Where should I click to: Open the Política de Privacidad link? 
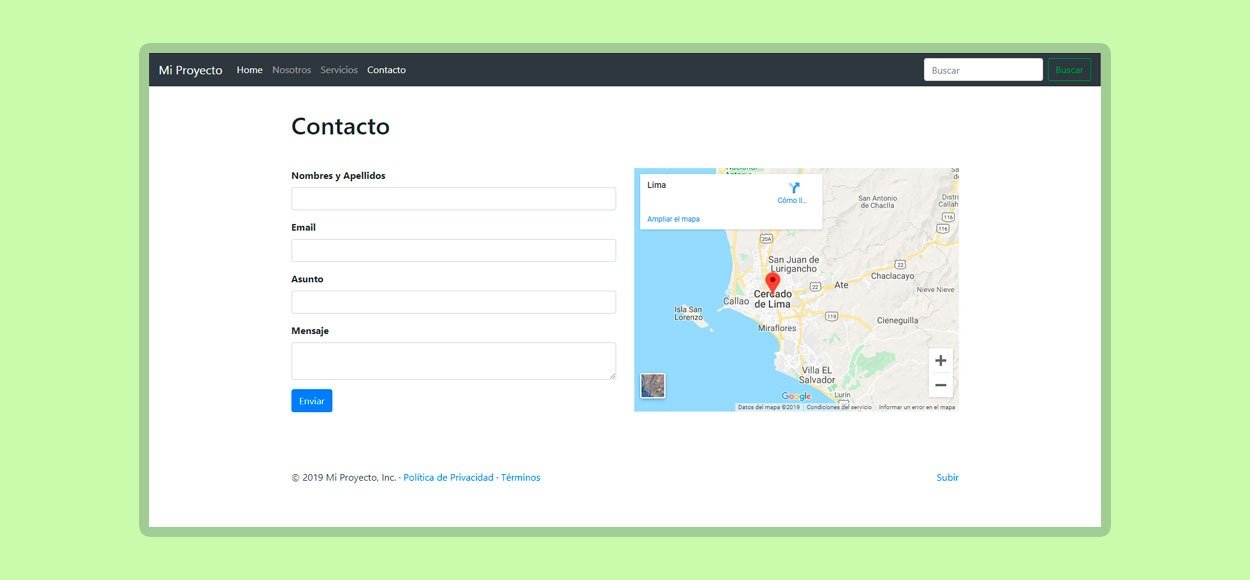pyautogui.click(x=448, y=478)
